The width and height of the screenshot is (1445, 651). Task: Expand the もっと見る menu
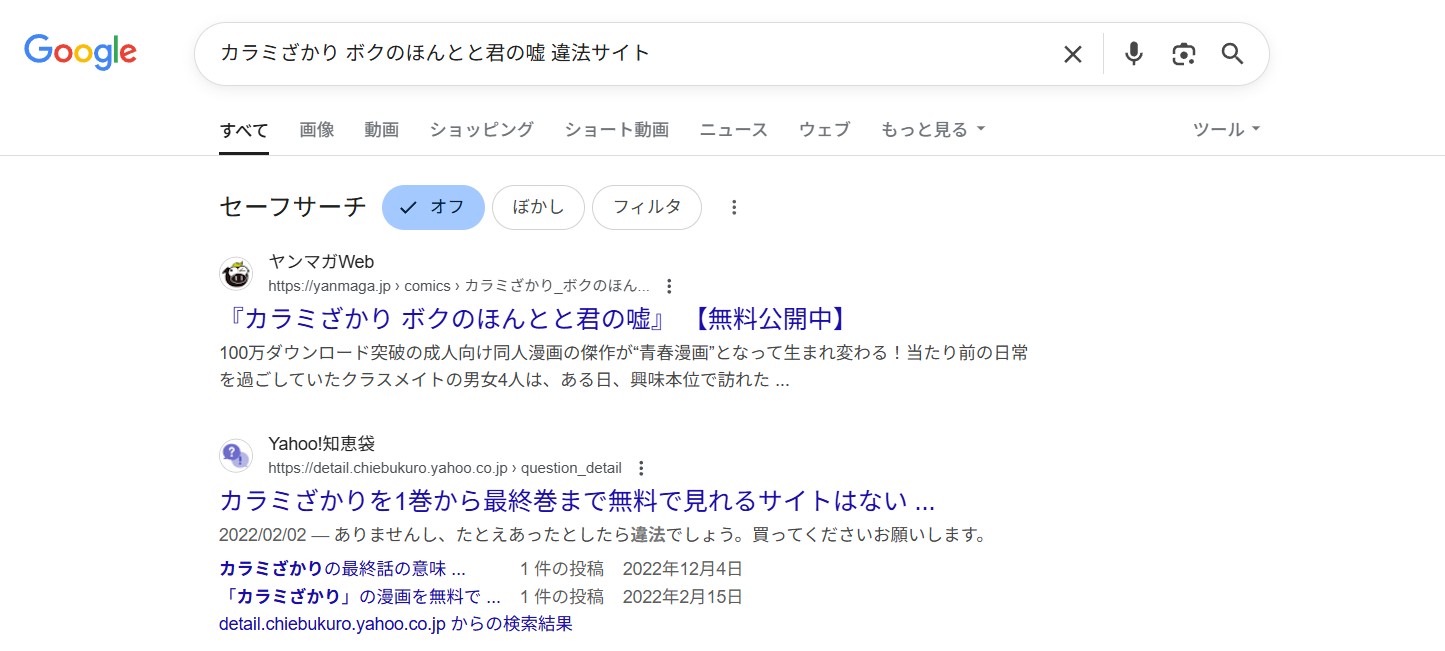click(931, 129)
